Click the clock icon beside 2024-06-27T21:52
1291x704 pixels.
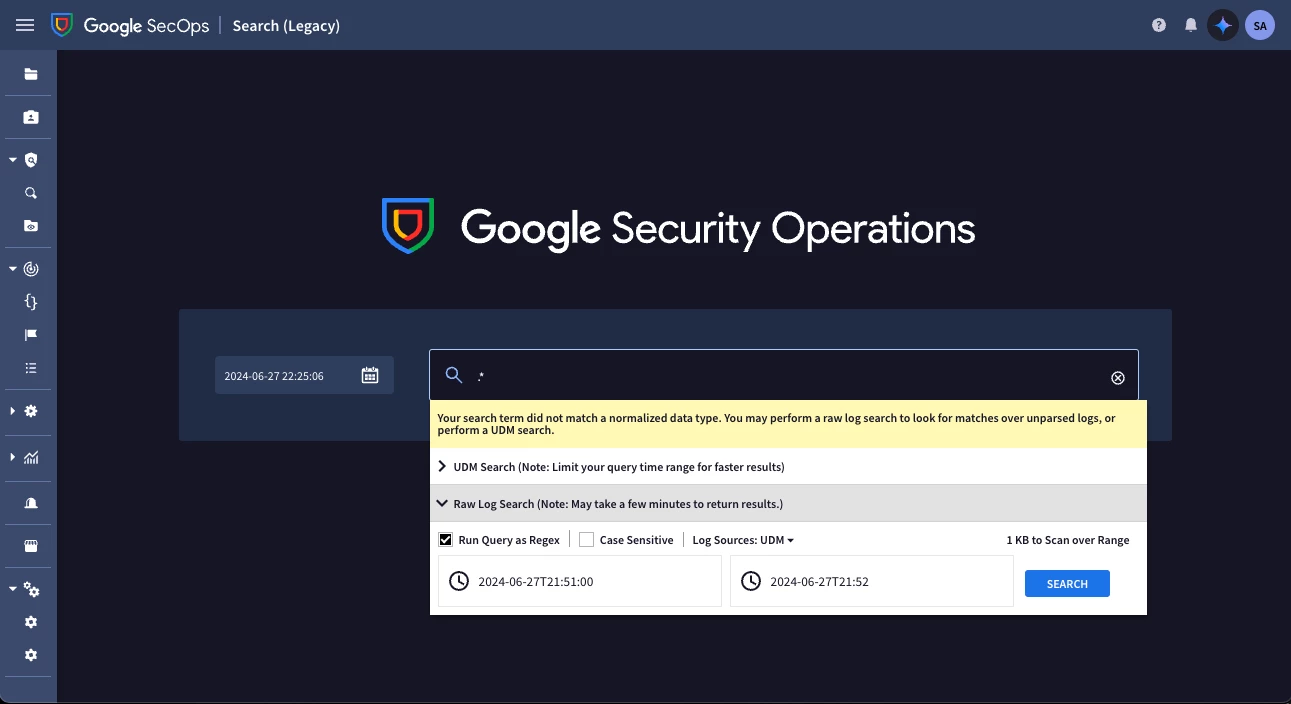751,581
